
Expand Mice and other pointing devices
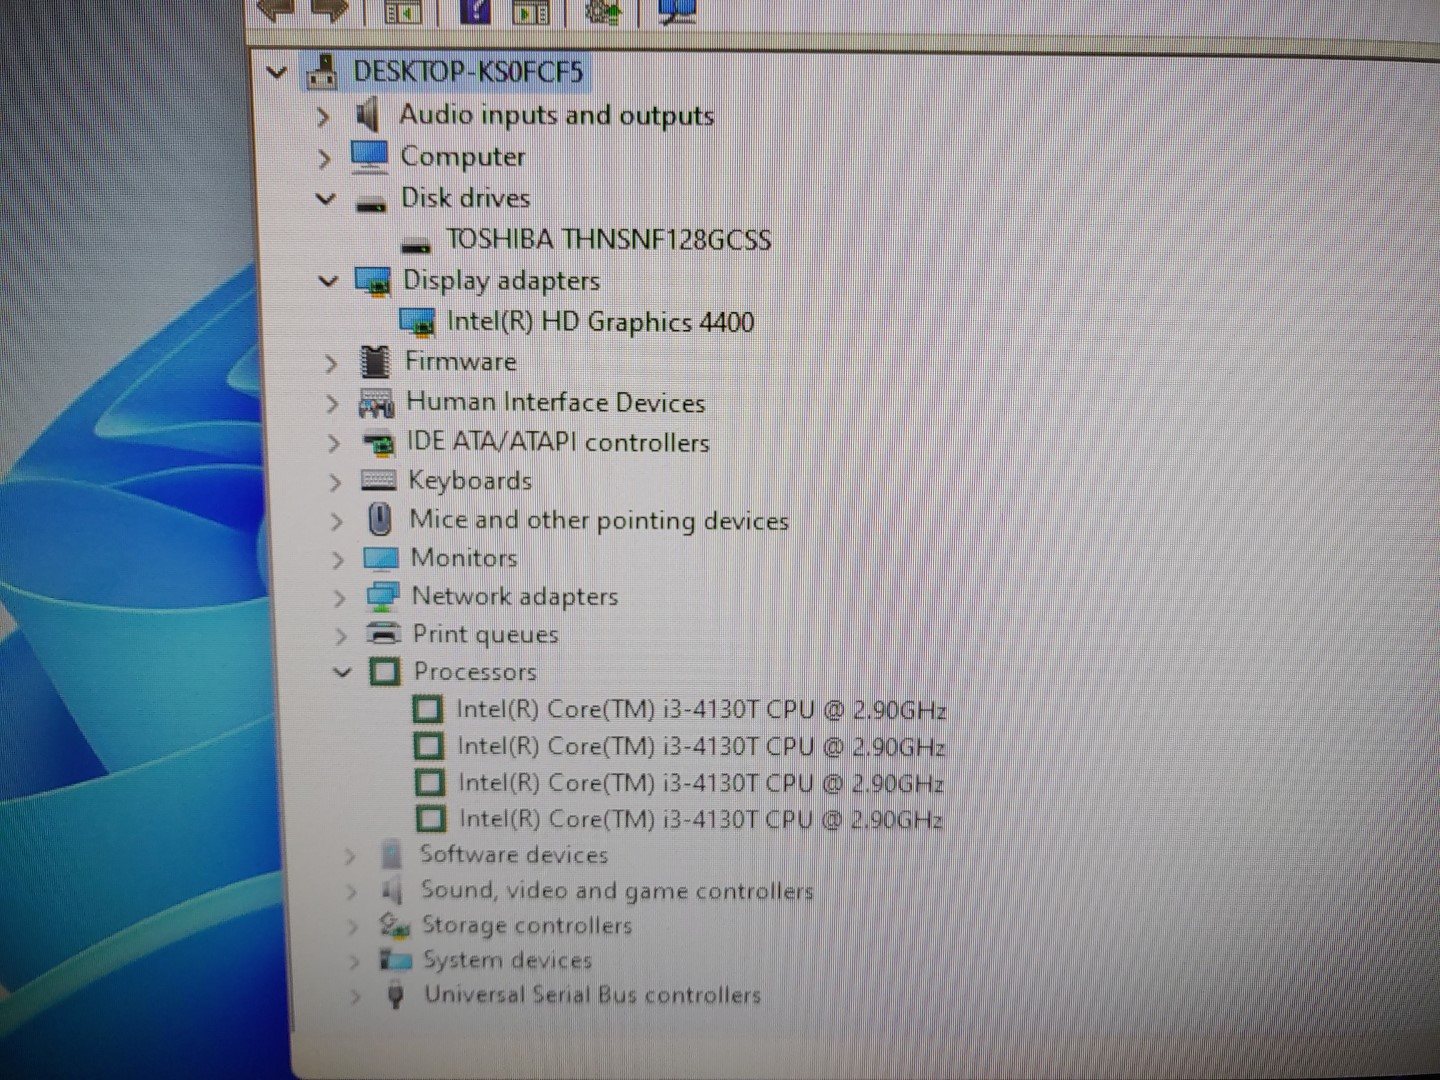point(336,522)
